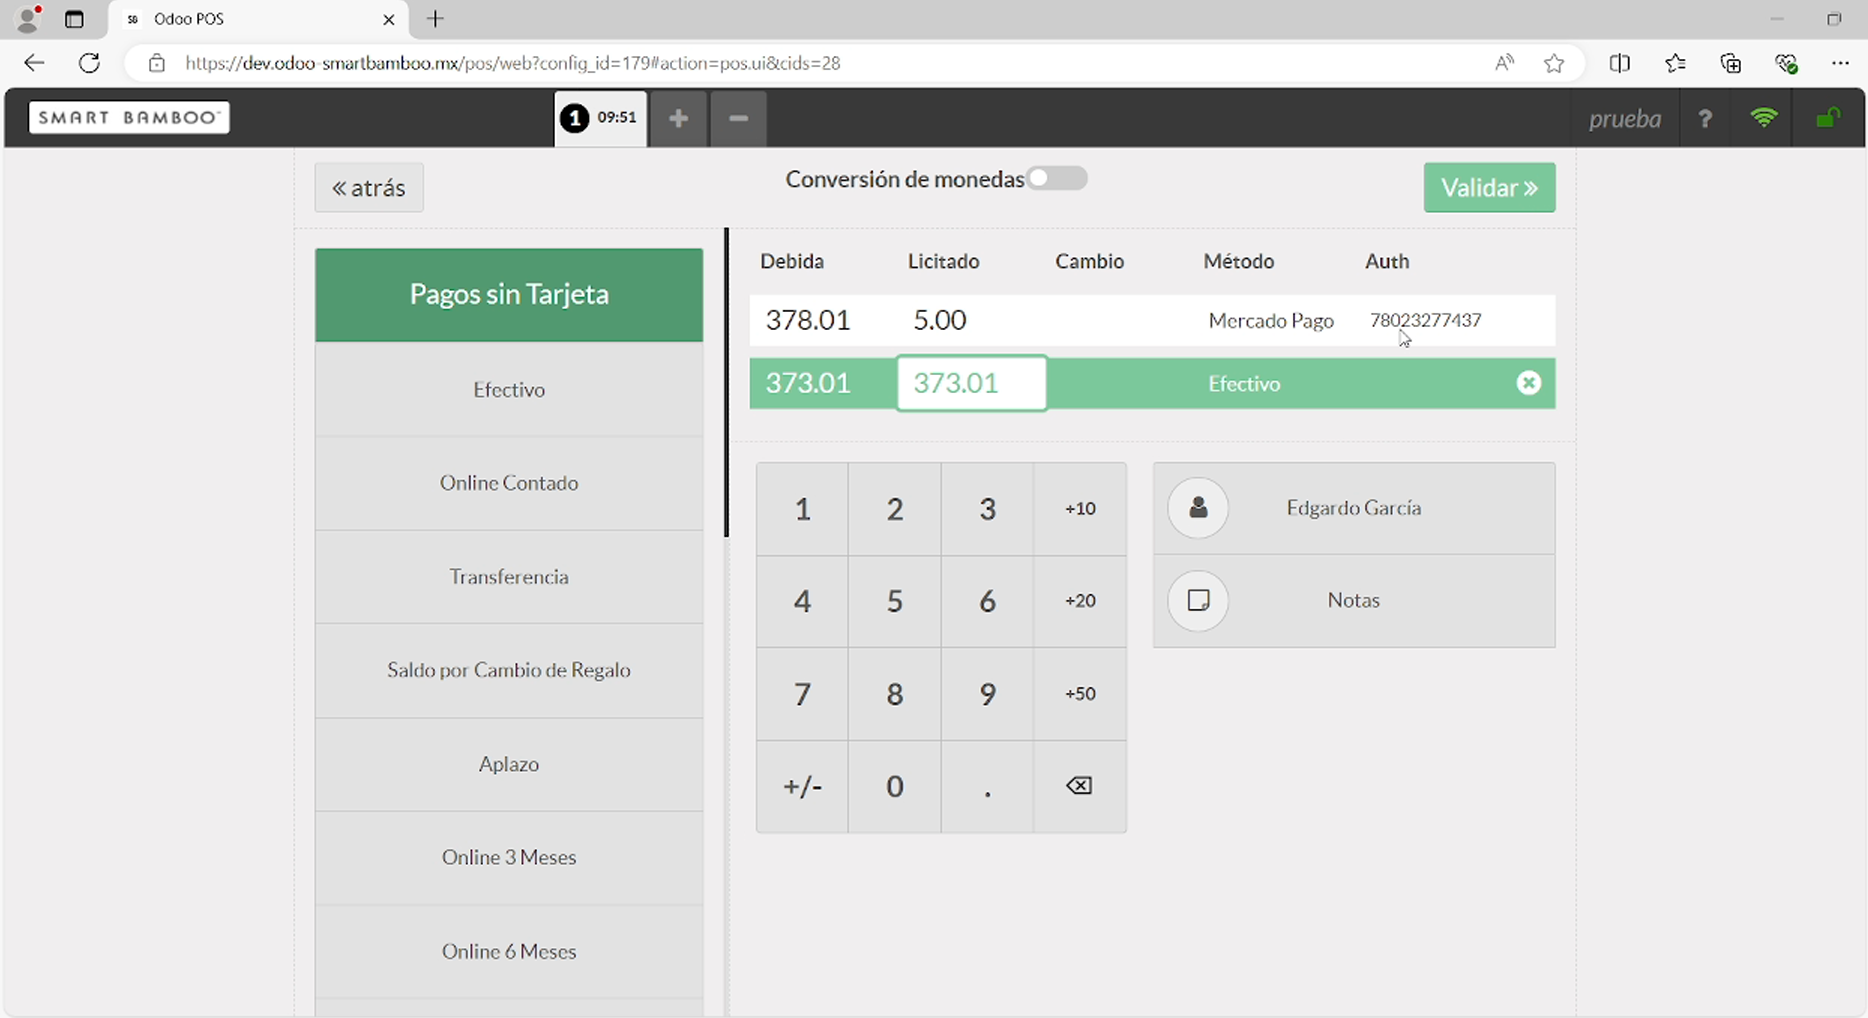Screen dimensions: 1868x1018
Task: Go back with the atrás button
Action: coord(369,187)
